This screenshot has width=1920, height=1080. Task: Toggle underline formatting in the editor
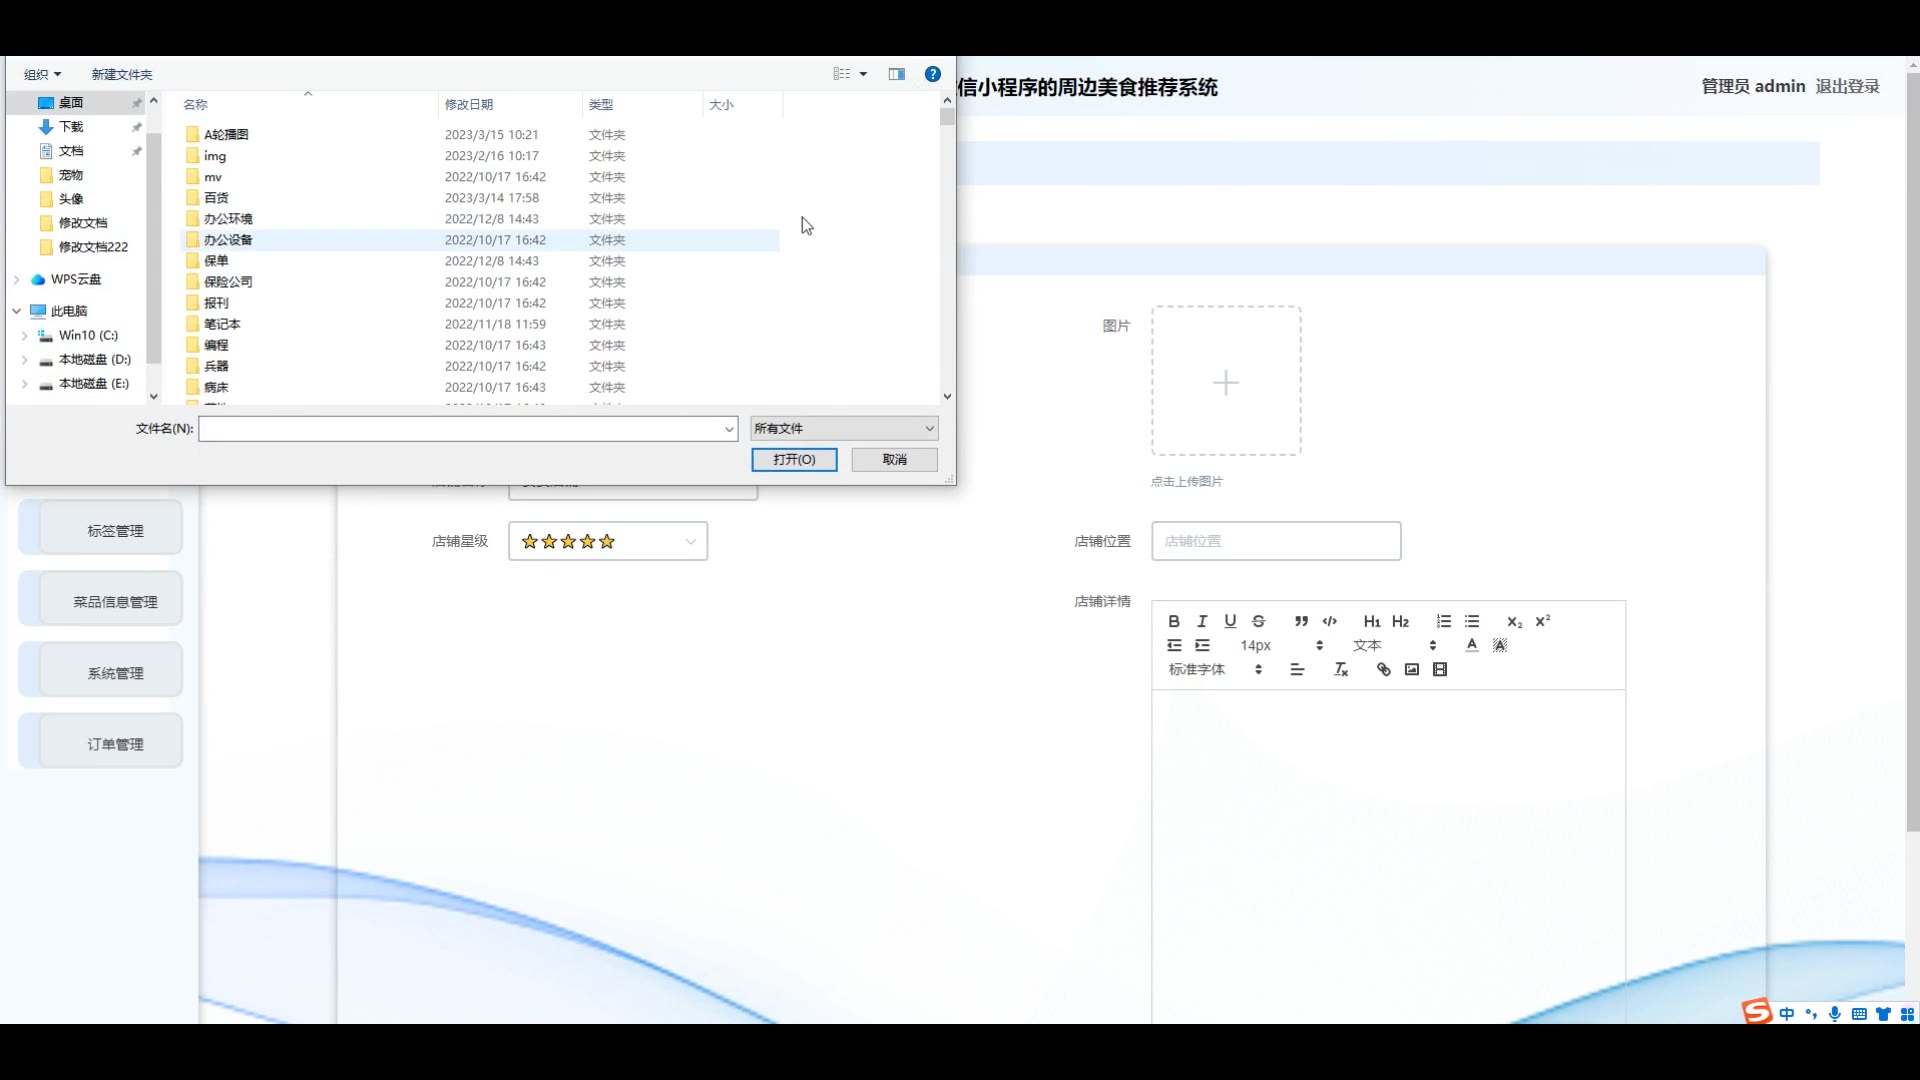[x=1230, y=621]
